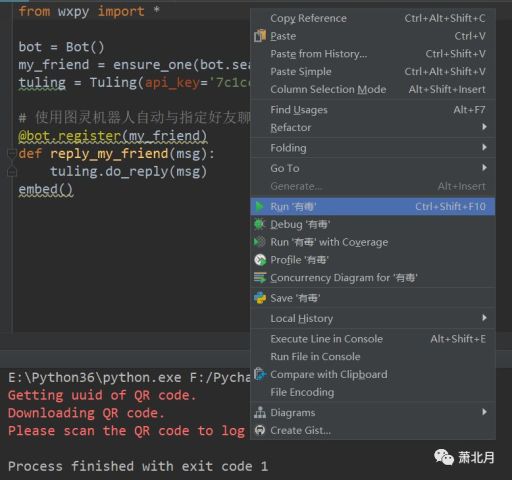Click 'Please scan the QR code' output
512x480 pixels.
click(127, 431)
